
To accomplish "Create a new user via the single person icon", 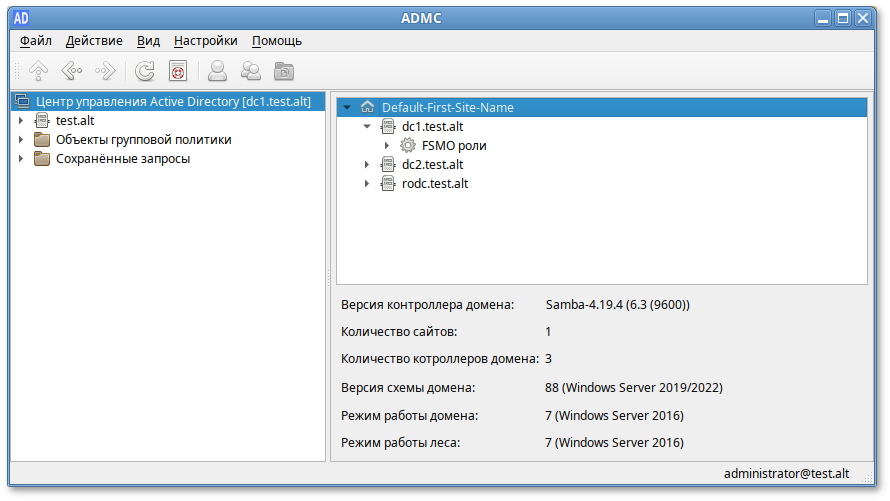I will click(217, 71).
